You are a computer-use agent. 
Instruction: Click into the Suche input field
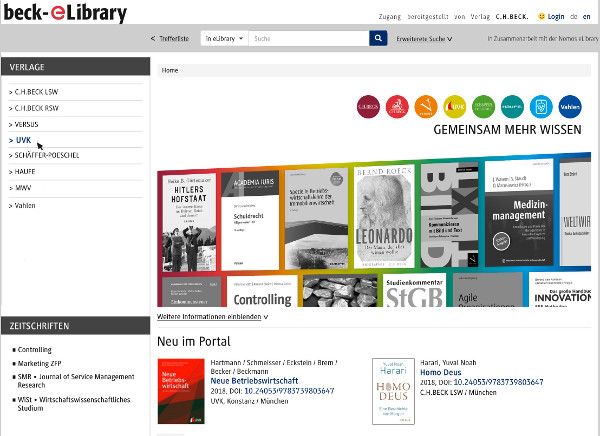pos(309,38)
